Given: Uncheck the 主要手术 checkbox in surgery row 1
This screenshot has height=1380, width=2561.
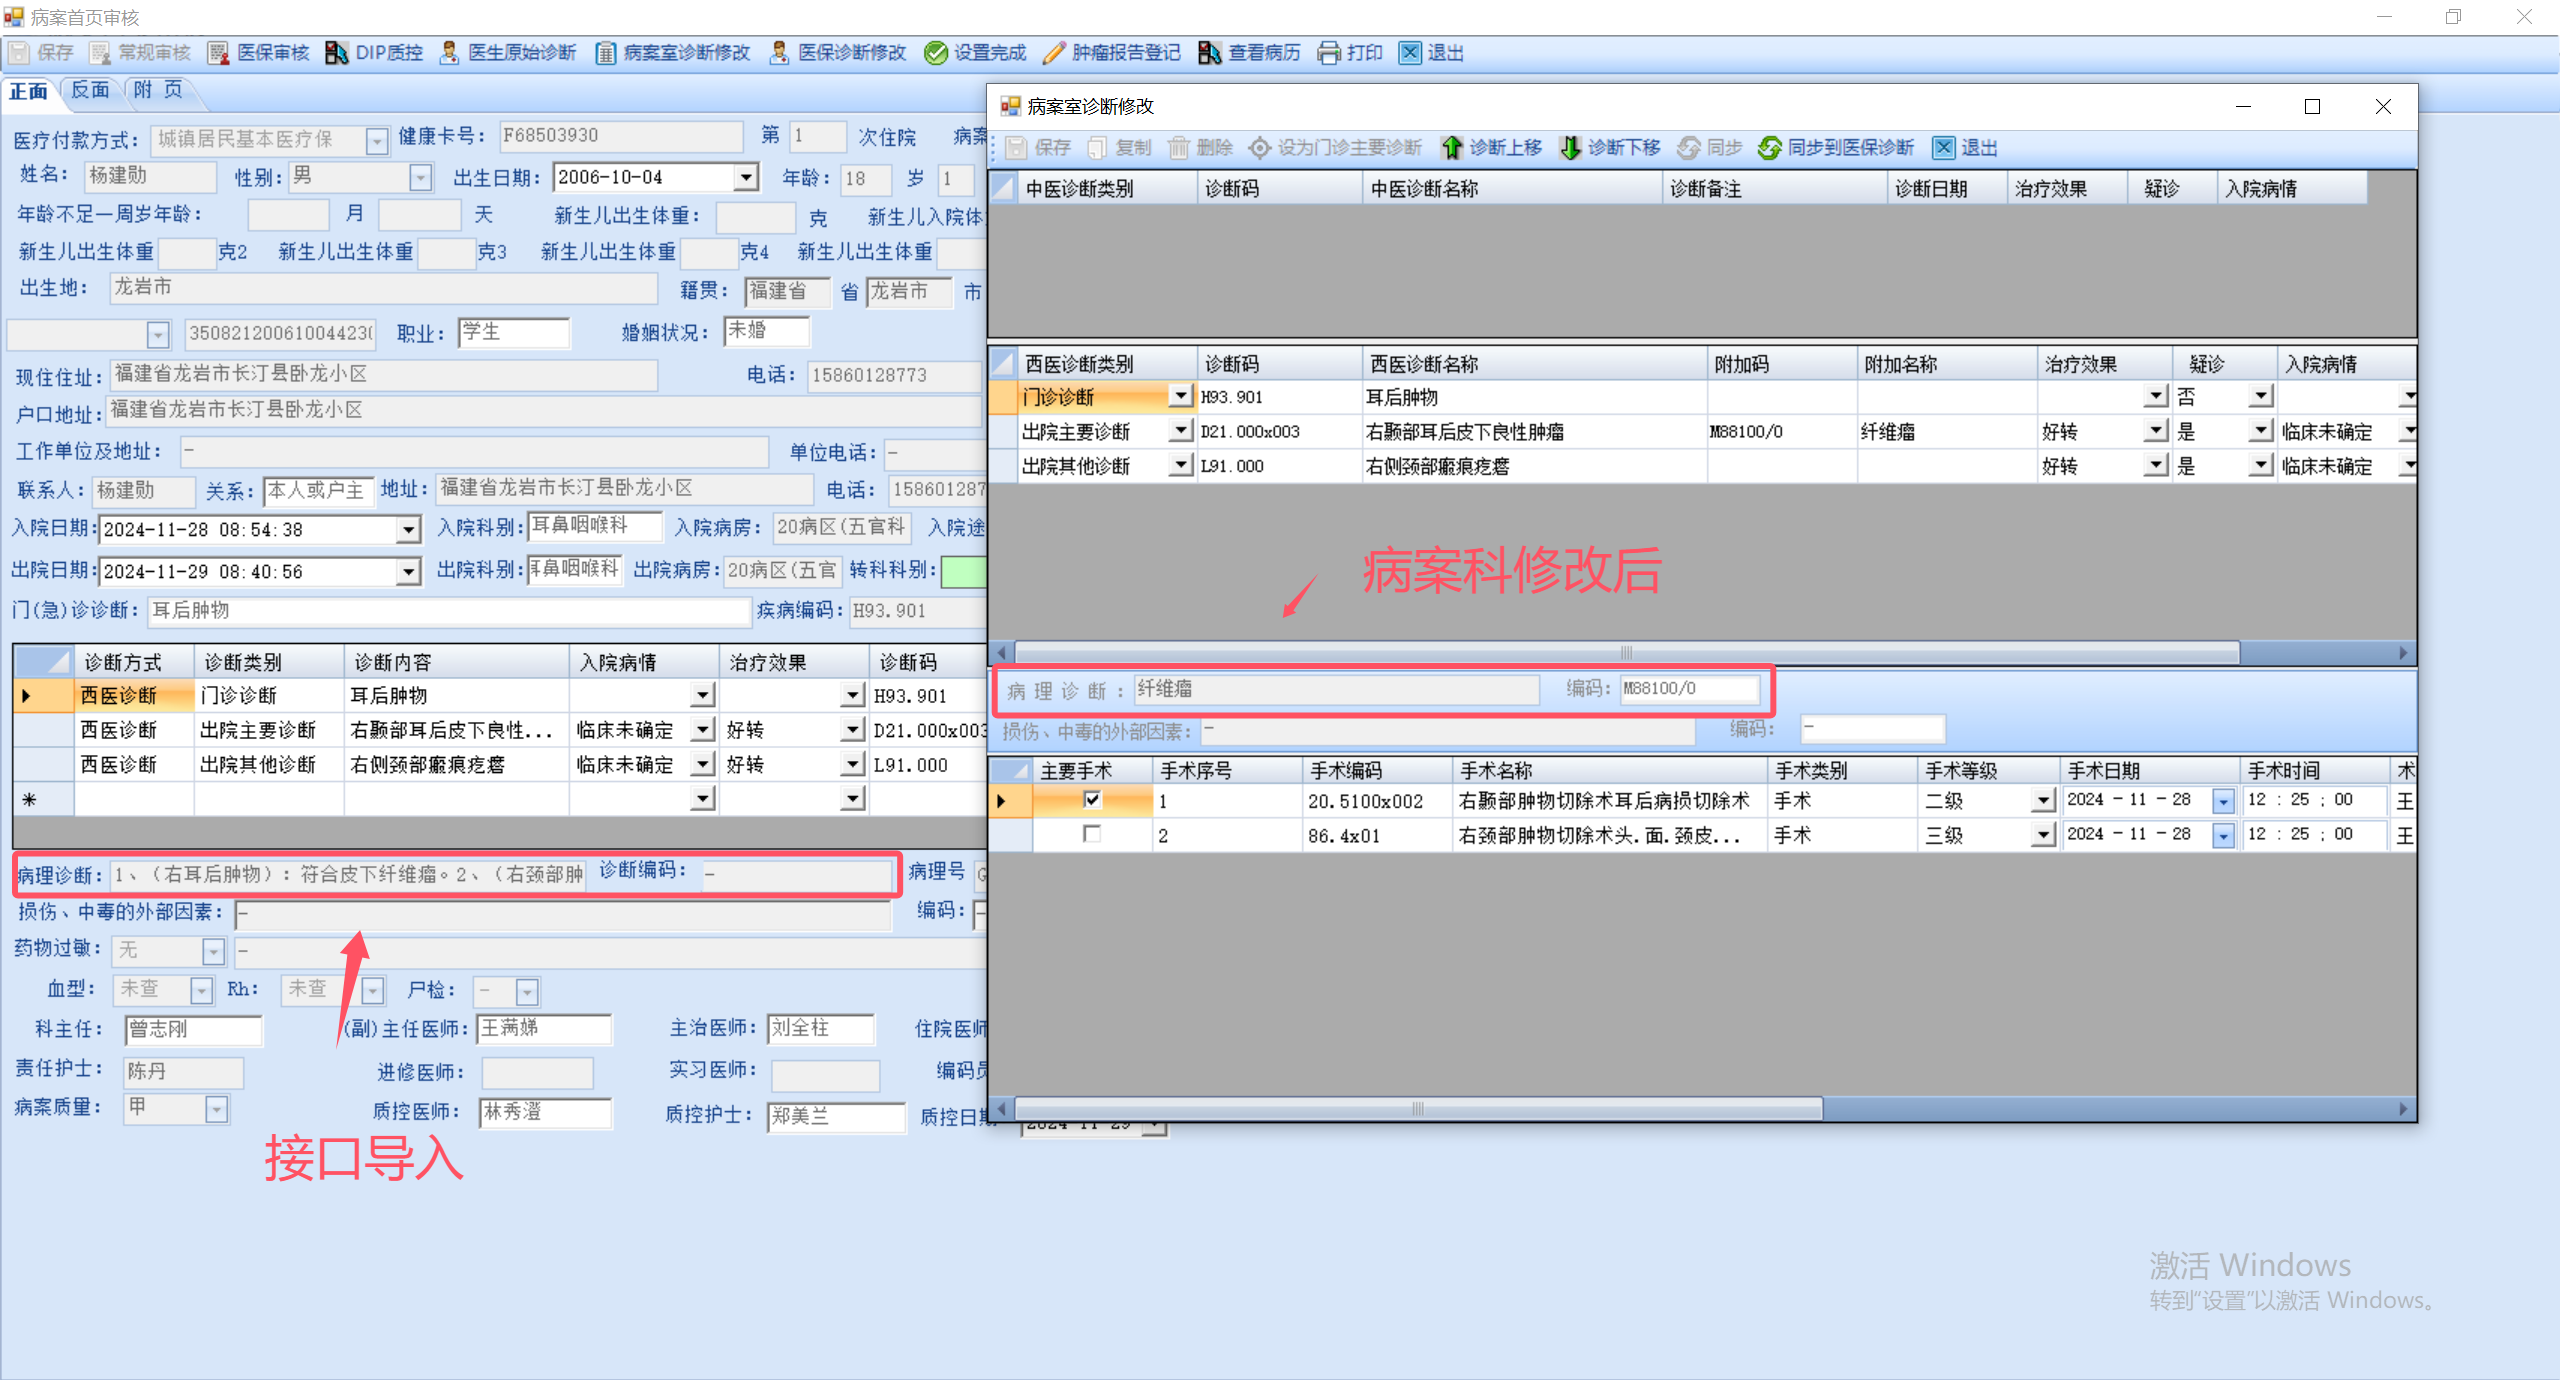Looking at the screenshot, I should click(x=1092, y=800).
